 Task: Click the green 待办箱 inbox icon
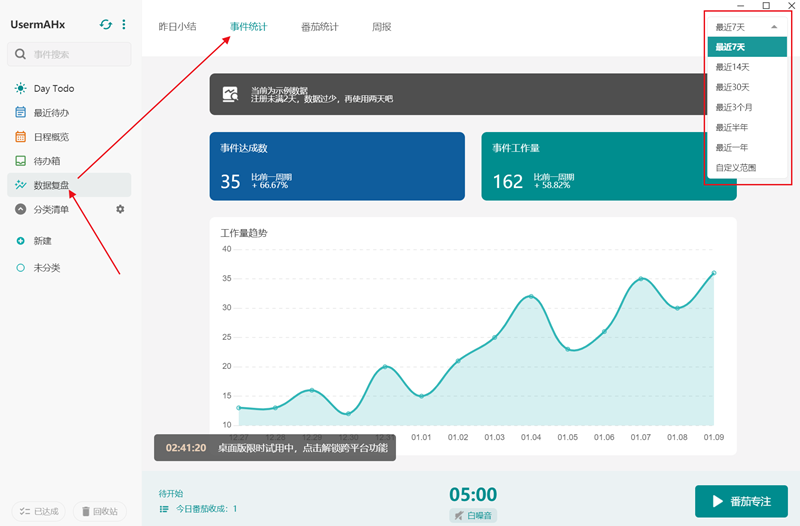[x=20, y=161]
